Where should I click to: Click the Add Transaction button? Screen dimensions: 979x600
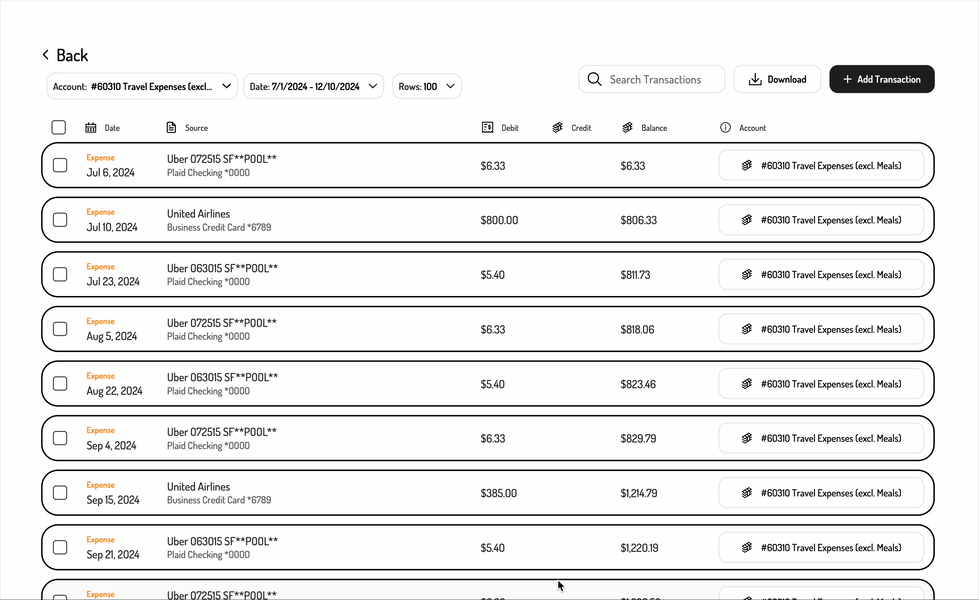pyautogui.click(x=881, y=79)
